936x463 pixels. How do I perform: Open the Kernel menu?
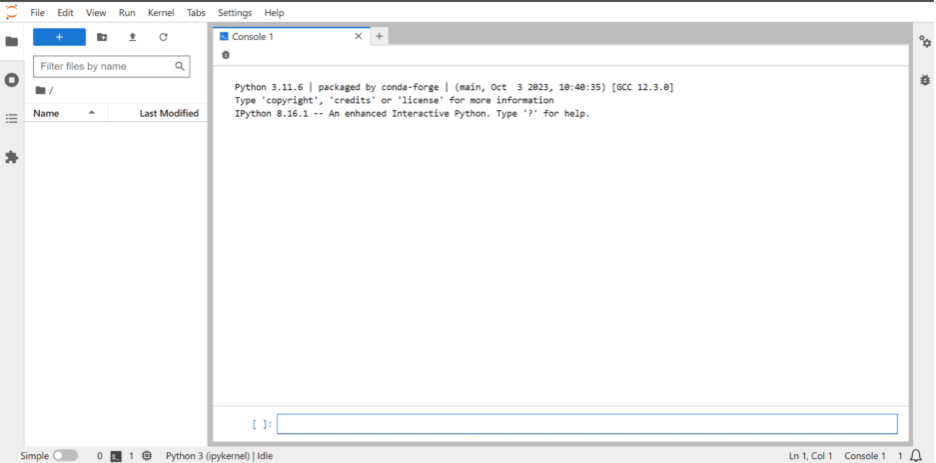tap(161, 13)
